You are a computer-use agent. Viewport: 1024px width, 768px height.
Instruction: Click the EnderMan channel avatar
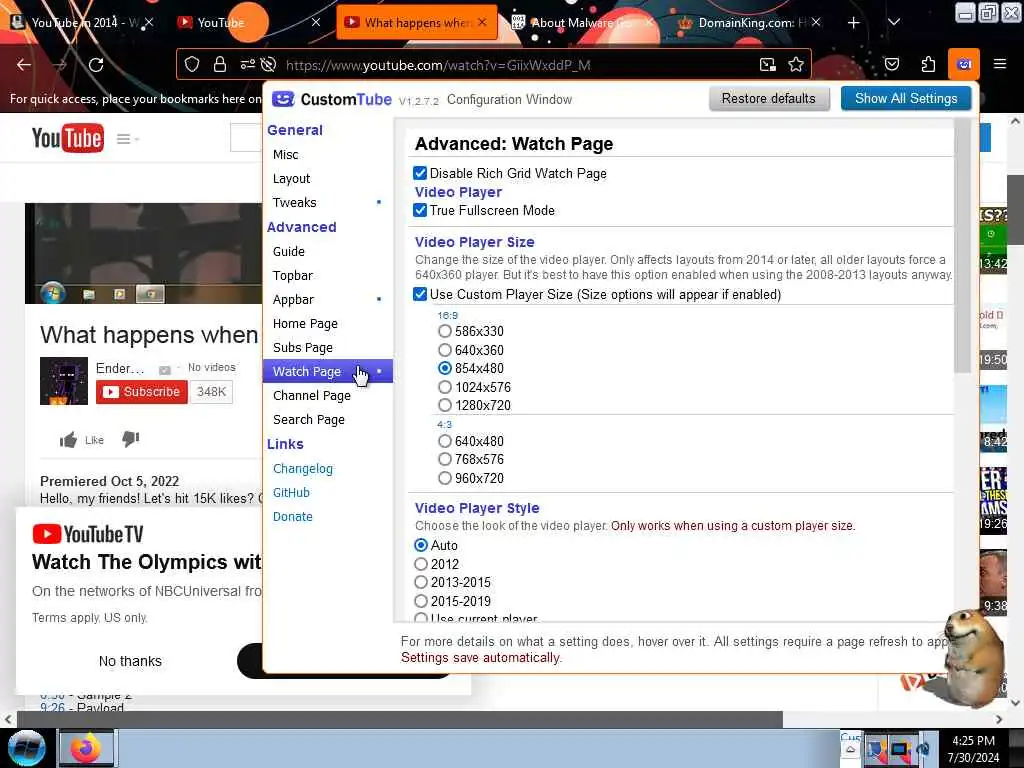click(64, 381)
